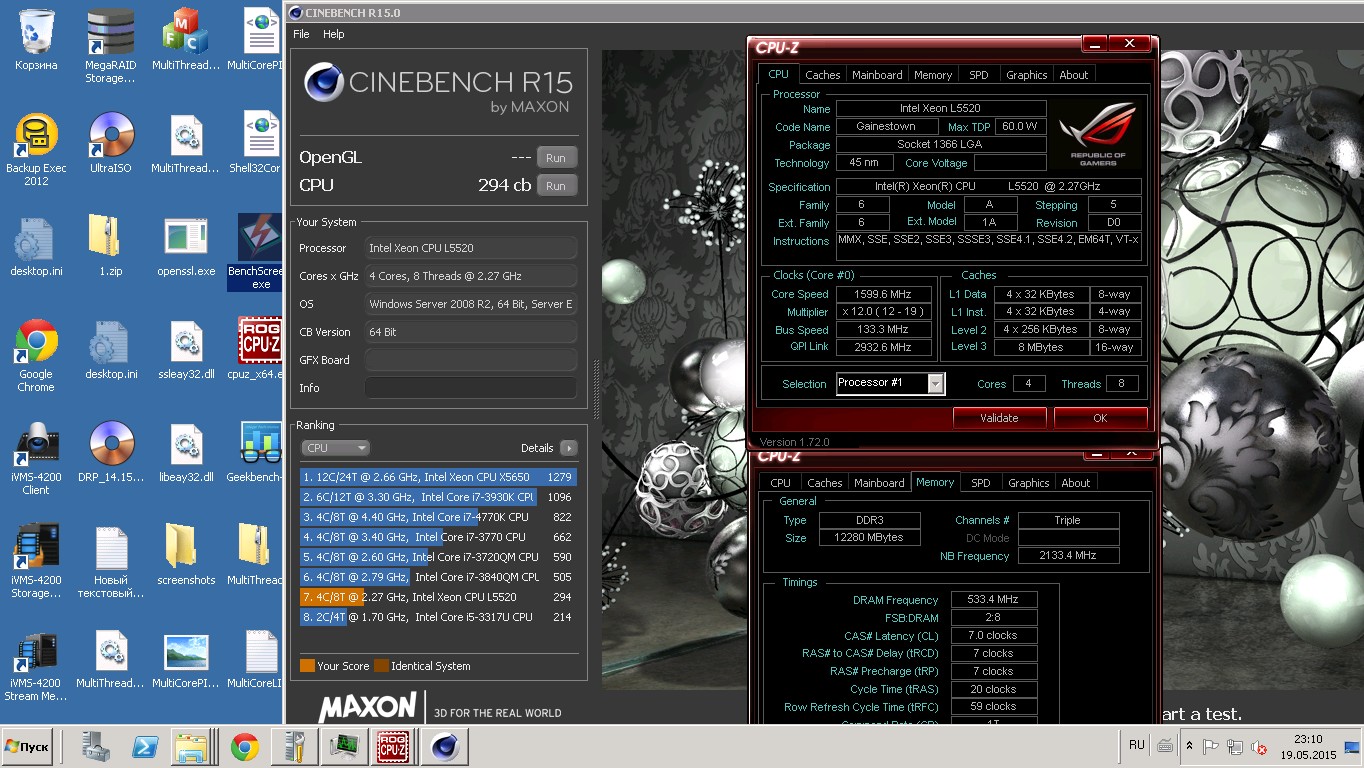Open Processor #1 selection dropdown

tap(890, 383)
